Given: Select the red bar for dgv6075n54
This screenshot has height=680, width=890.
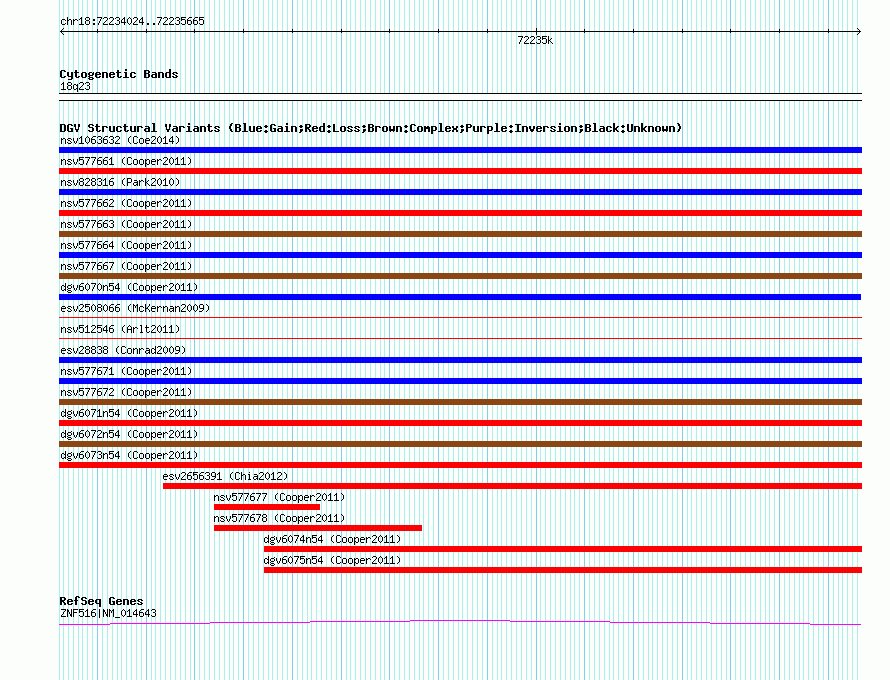Looking at the screenshot, I should [x=563, y=570].
